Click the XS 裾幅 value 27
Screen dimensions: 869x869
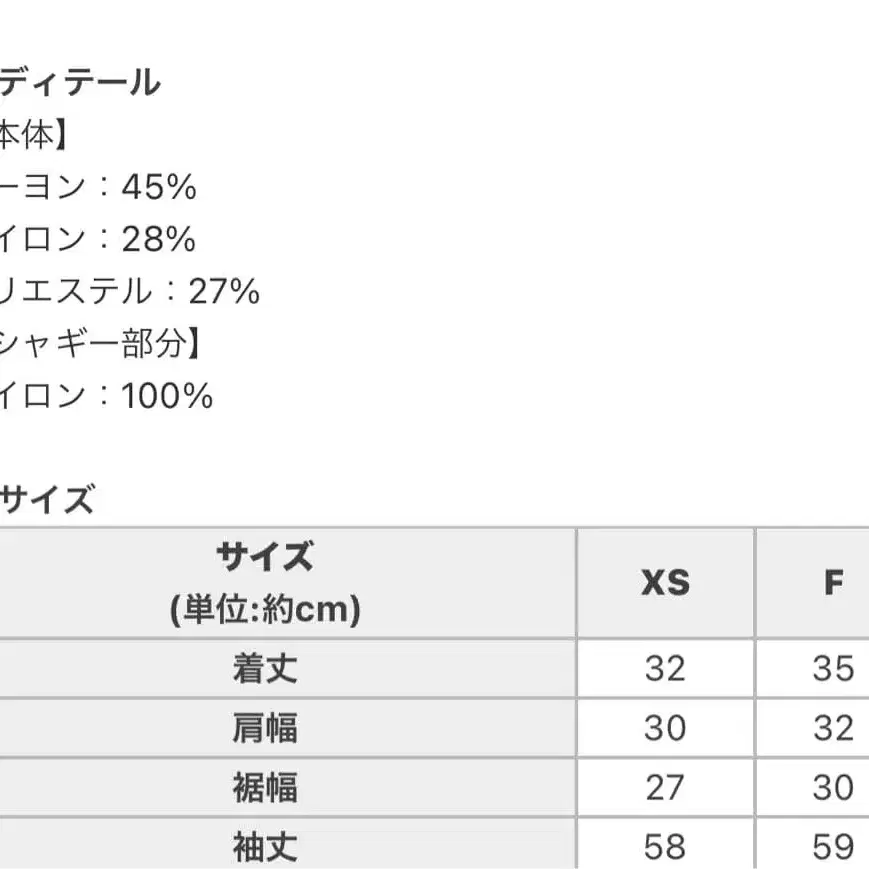point(665,788)
